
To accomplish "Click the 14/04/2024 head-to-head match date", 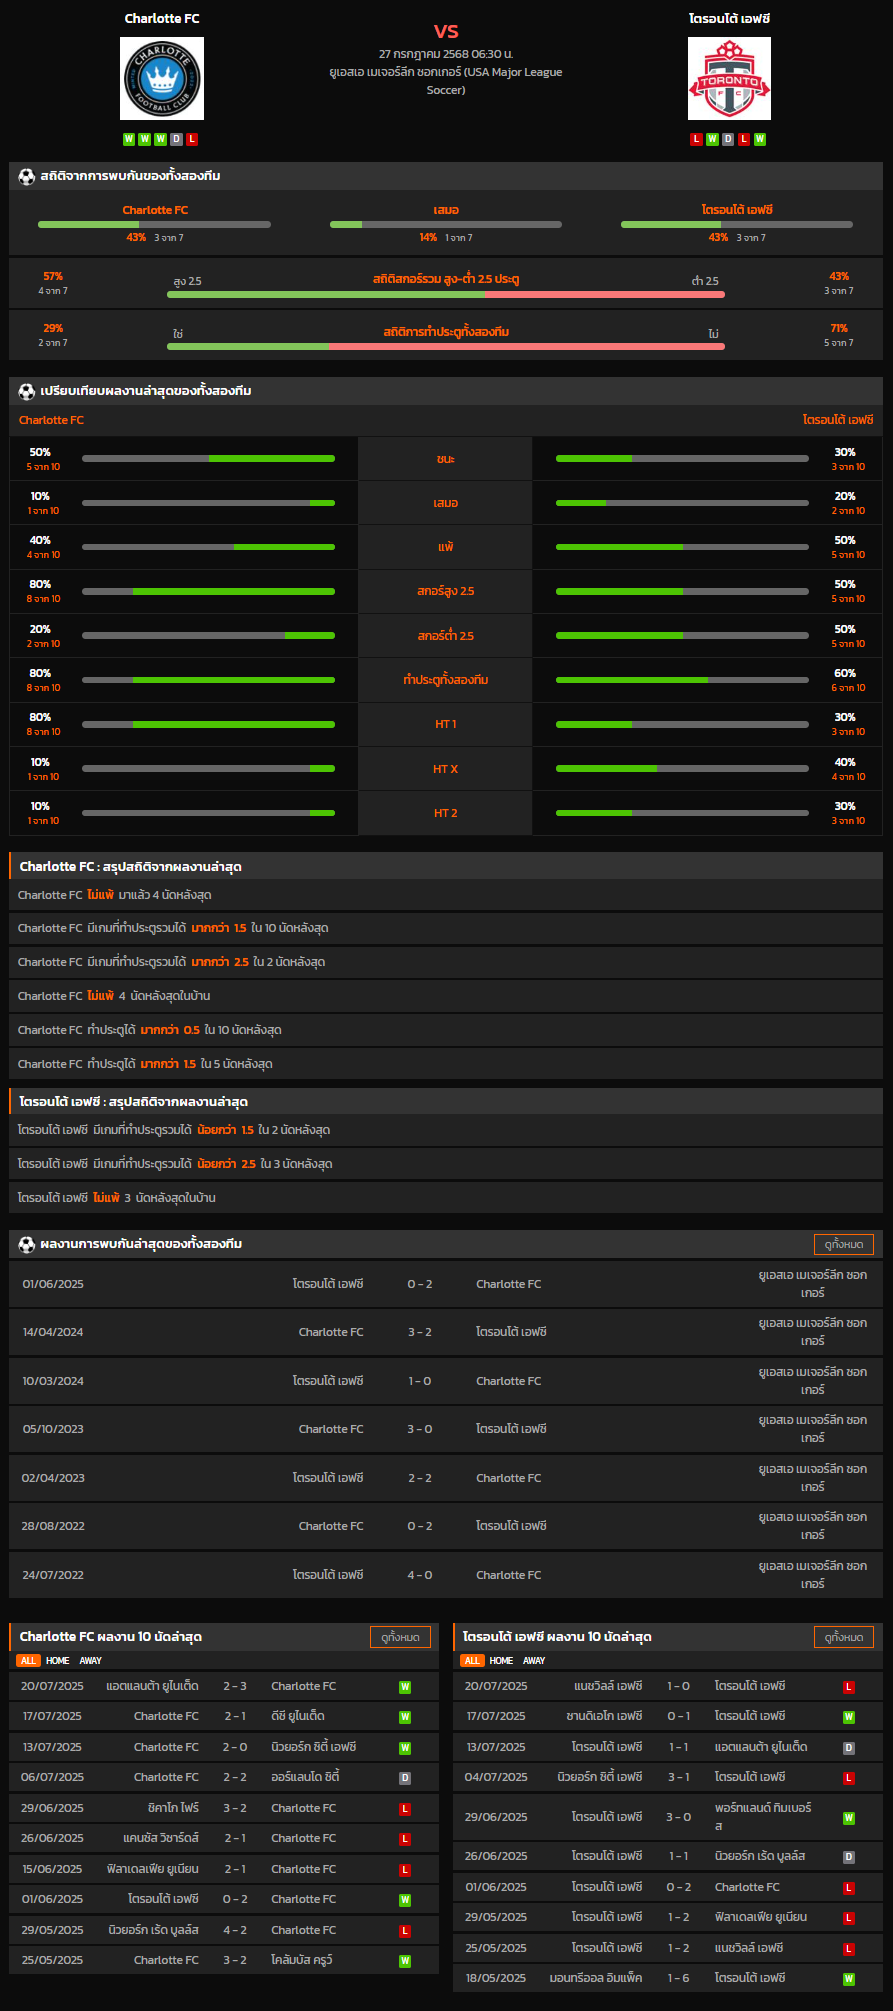I will [x=53, y=1332].
